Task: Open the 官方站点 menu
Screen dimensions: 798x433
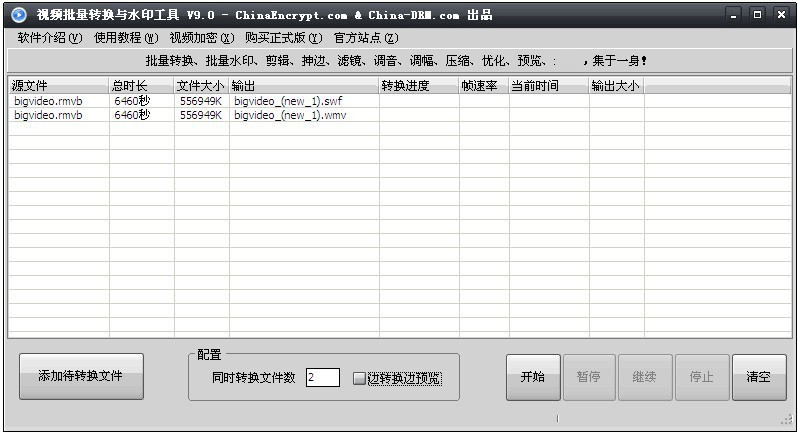Action: [366, 38]
